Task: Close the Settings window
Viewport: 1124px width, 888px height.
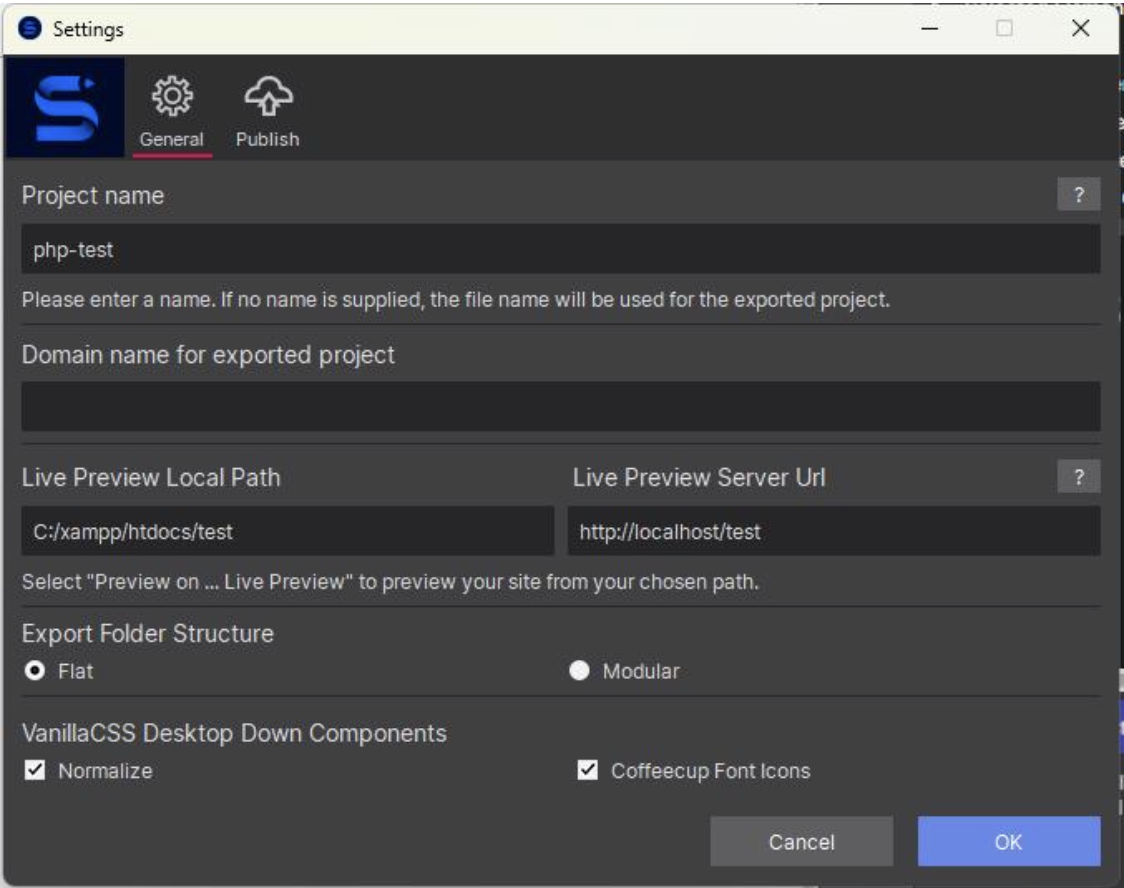Action: (x=1080, y=29)
